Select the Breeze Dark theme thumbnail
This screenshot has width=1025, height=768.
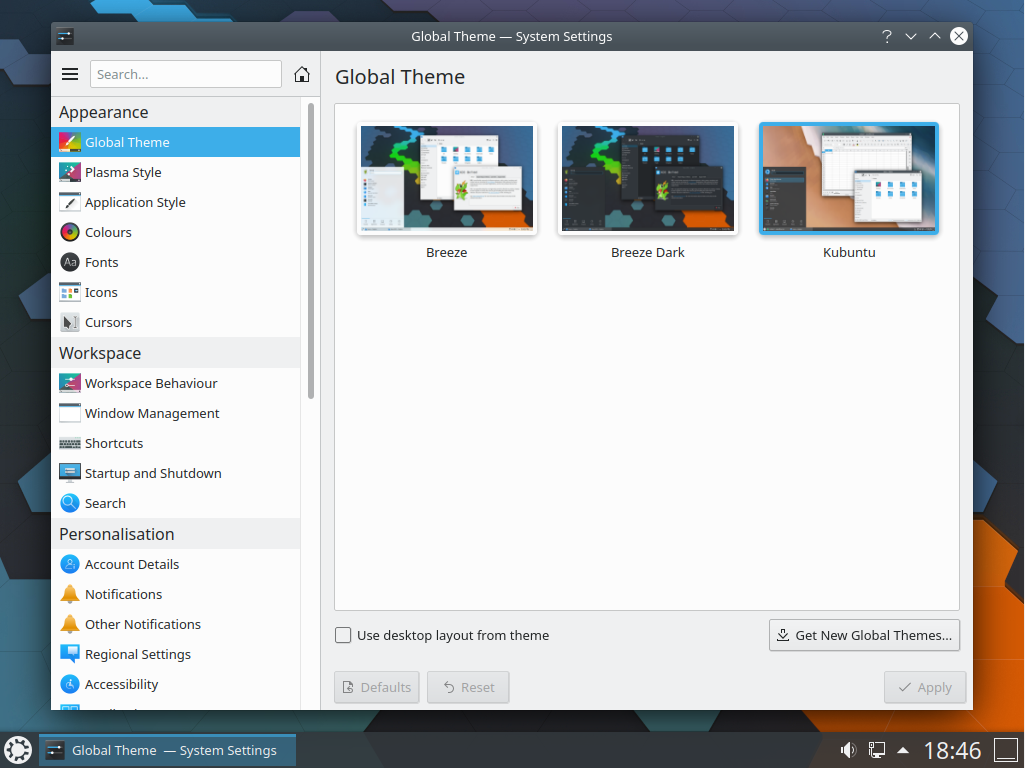648,178
